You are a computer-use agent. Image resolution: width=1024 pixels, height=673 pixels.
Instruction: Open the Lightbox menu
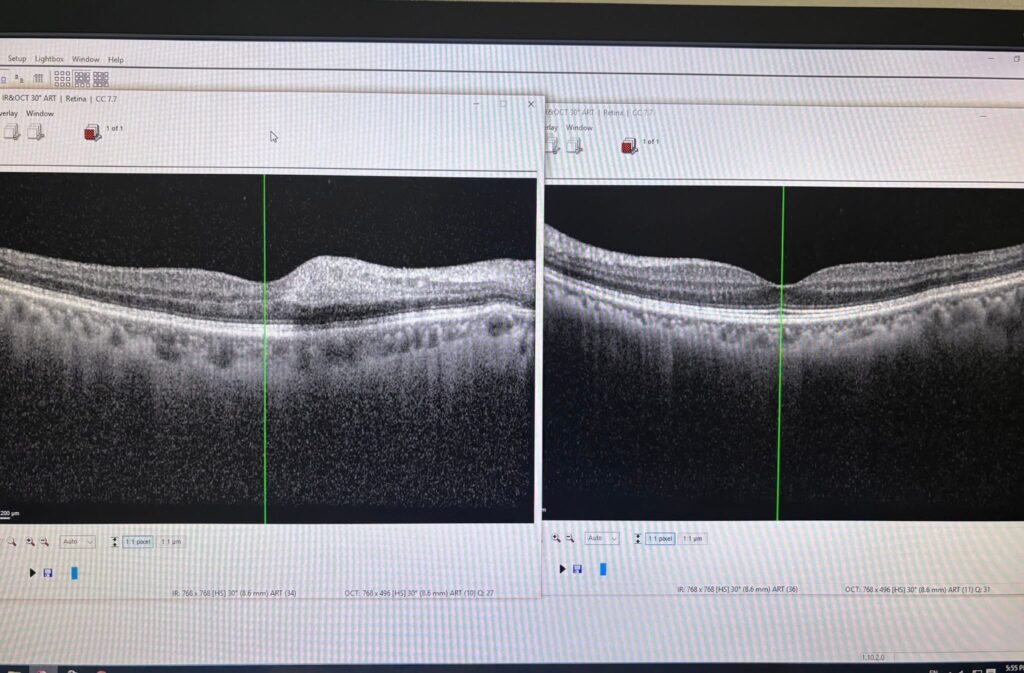click(49, 59)
